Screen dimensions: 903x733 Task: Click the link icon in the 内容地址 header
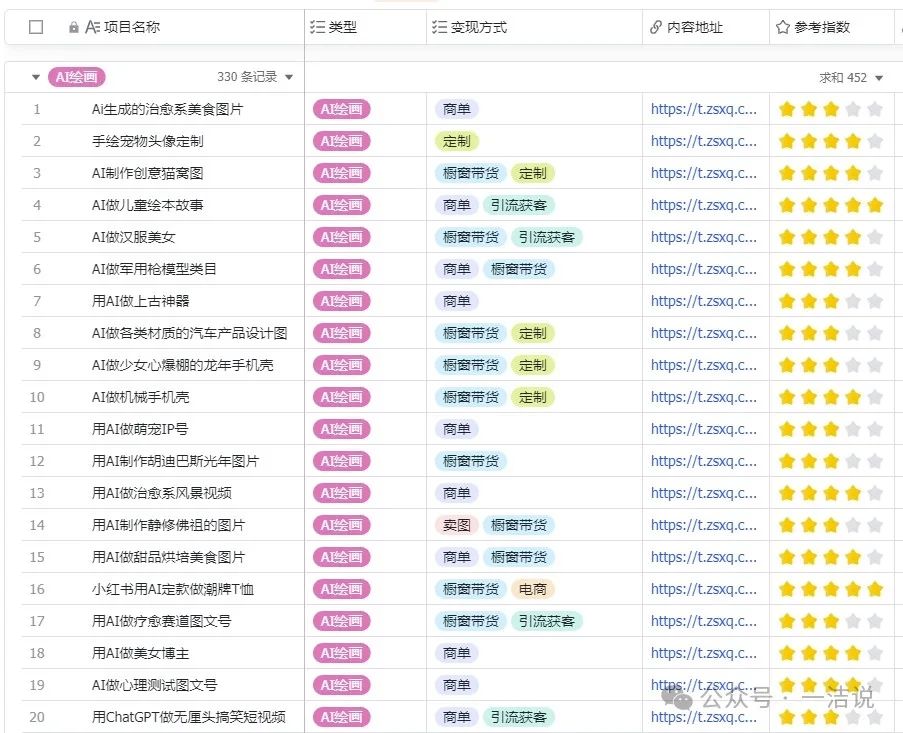point(657,27)
